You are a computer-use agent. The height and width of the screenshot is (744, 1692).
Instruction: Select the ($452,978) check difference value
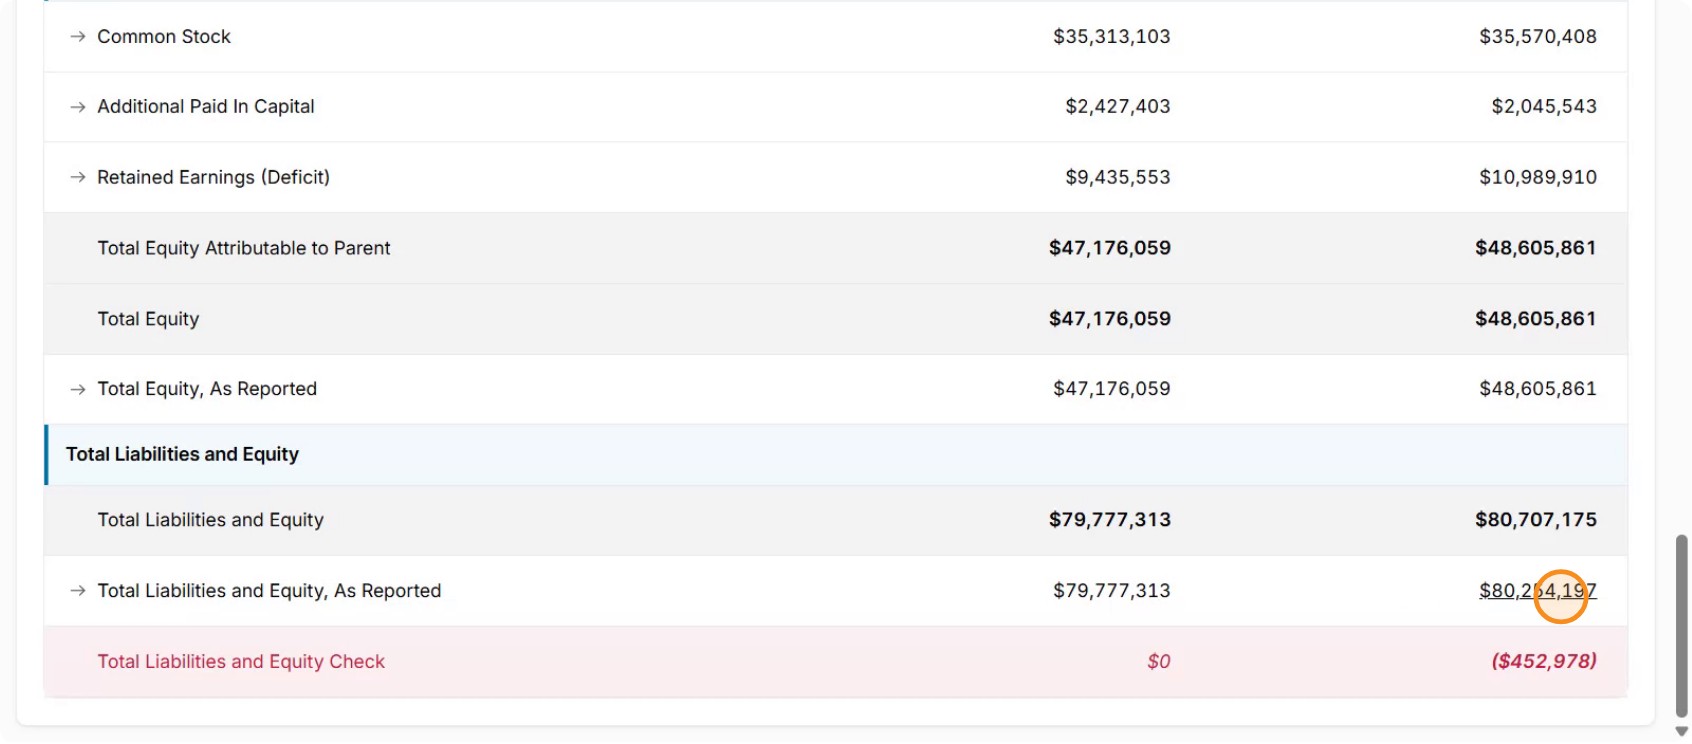pyautogui.click(x=1544, y=661)
